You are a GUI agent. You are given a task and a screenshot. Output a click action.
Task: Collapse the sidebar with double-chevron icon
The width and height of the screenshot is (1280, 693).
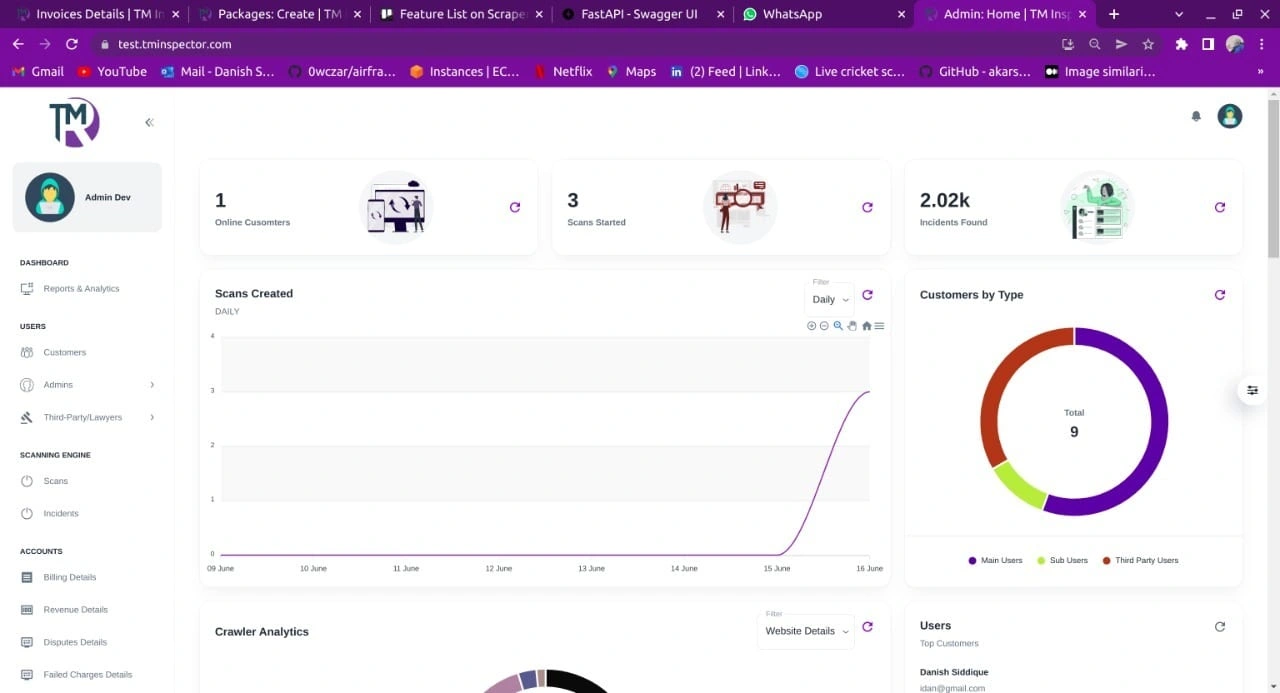pyautogui.click(x=149, y=122)
